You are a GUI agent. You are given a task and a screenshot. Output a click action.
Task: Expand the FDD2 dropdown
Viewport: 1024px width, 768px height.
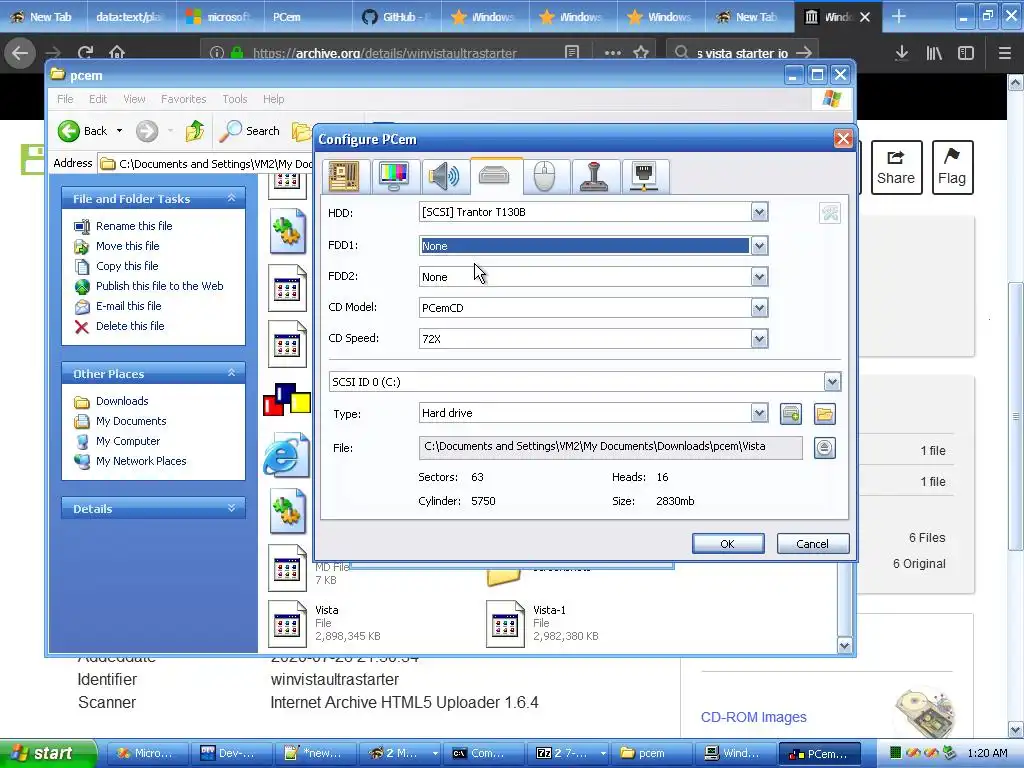tap(759, 277)
